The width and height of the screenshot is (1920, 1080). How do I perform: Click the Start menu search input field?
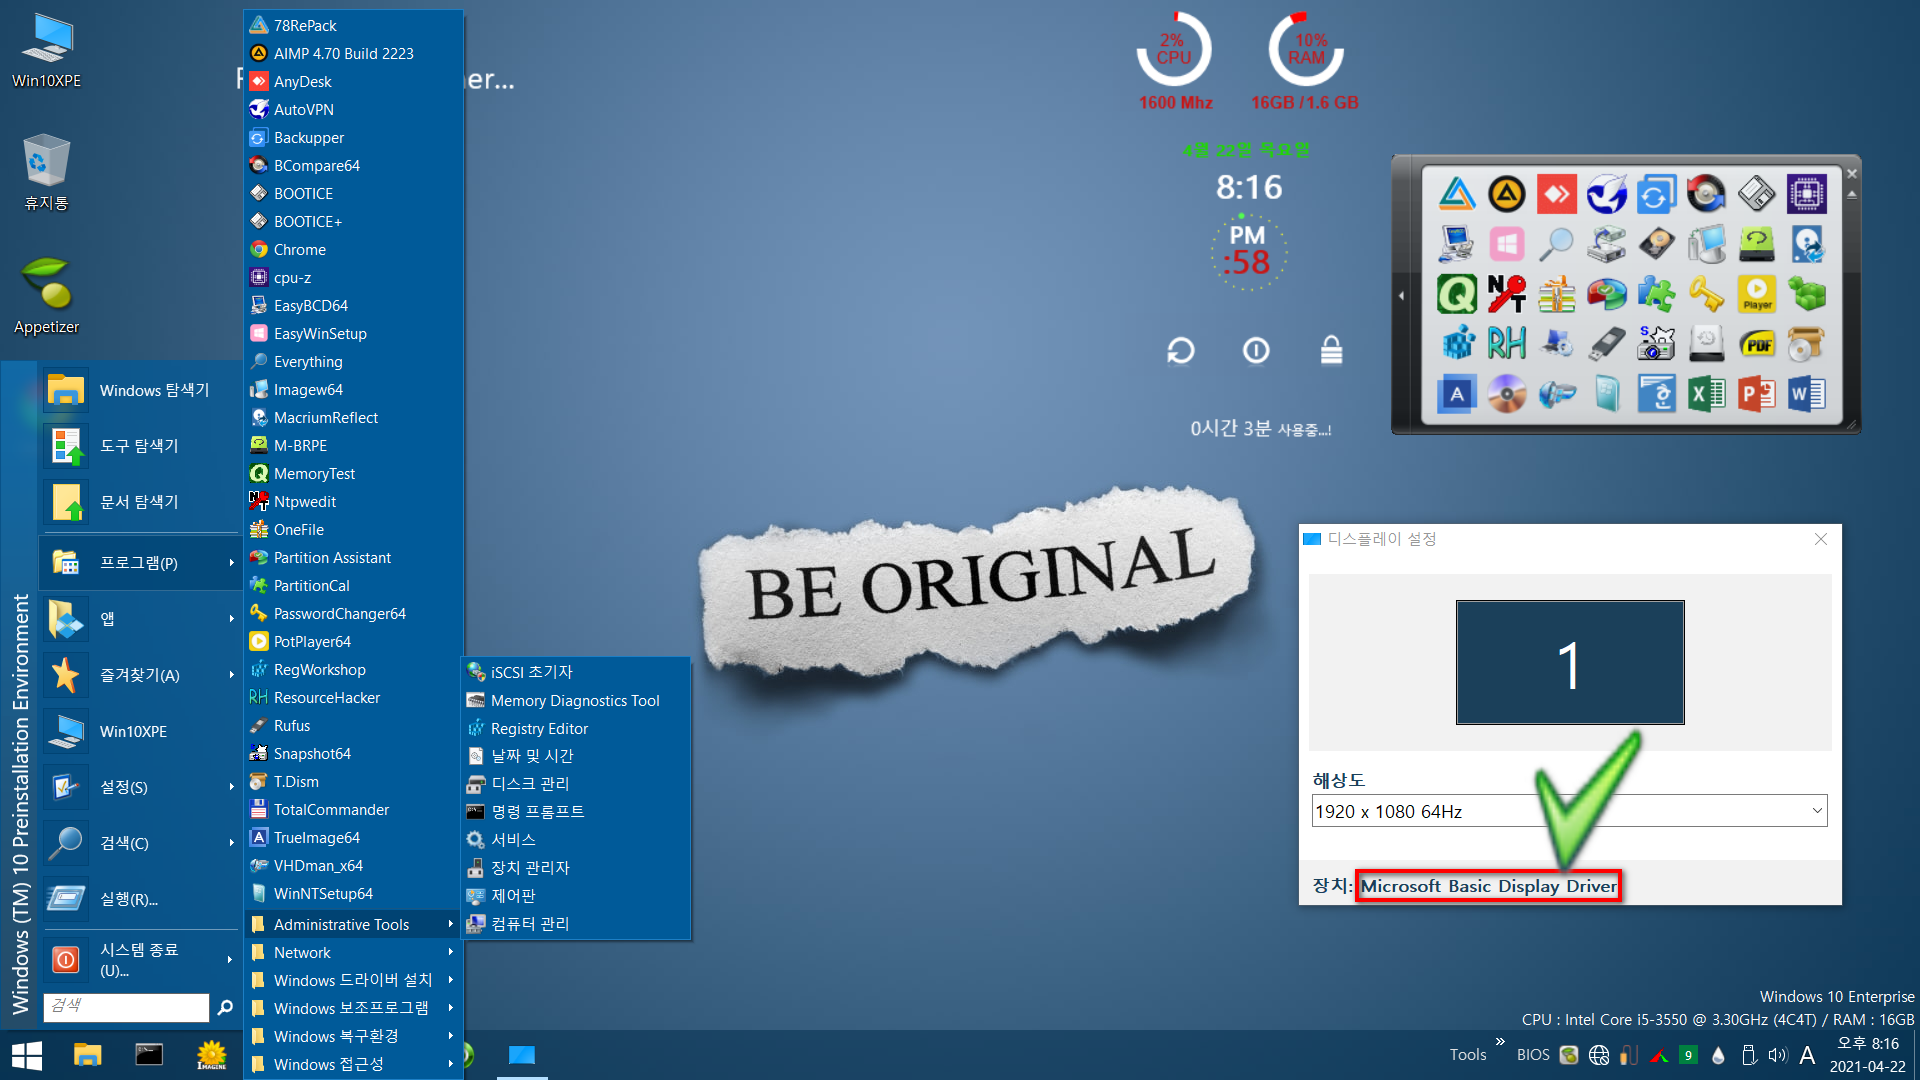click(x=126, y=1006)
